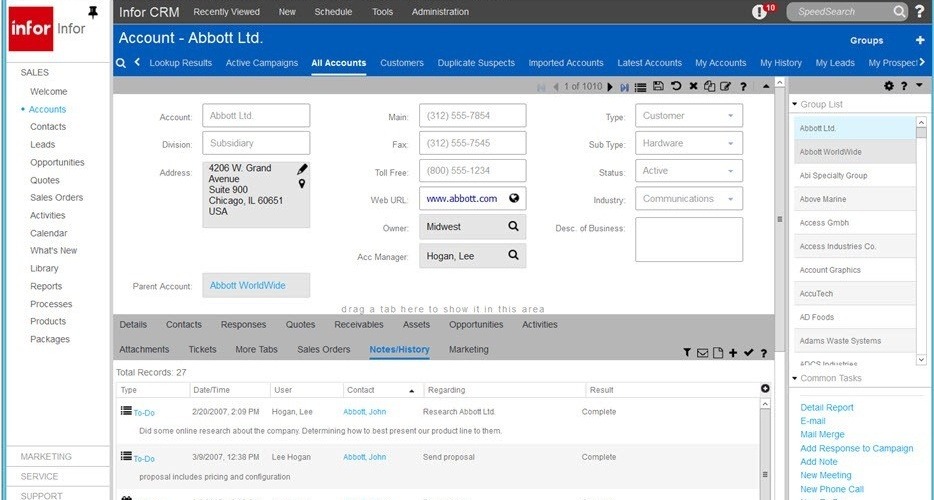Open the Sub Type dropdown showing Hardware

tap(689, 143)
